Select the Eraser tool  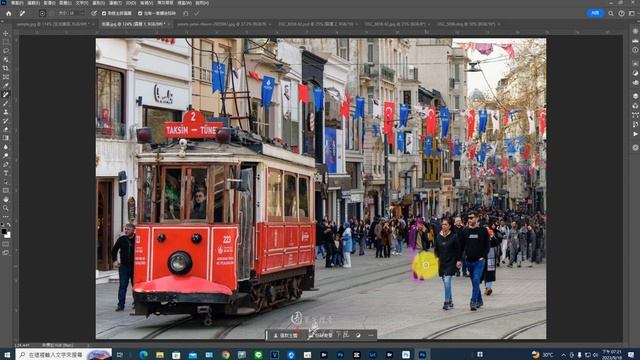(6, 129)
